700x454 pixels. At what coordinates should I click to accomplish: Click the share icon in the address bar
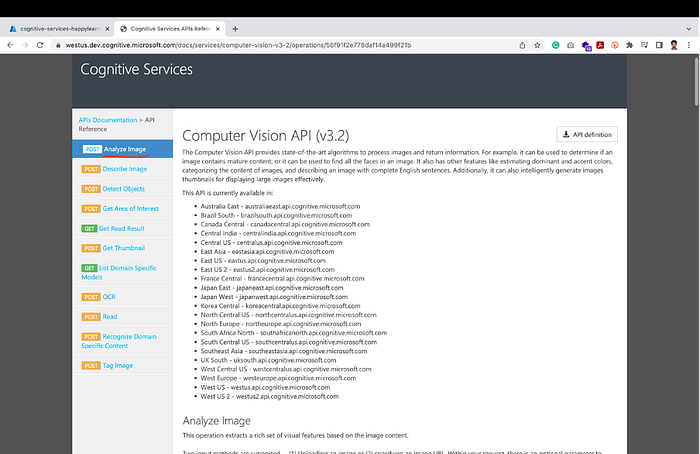tap(522, 45)
